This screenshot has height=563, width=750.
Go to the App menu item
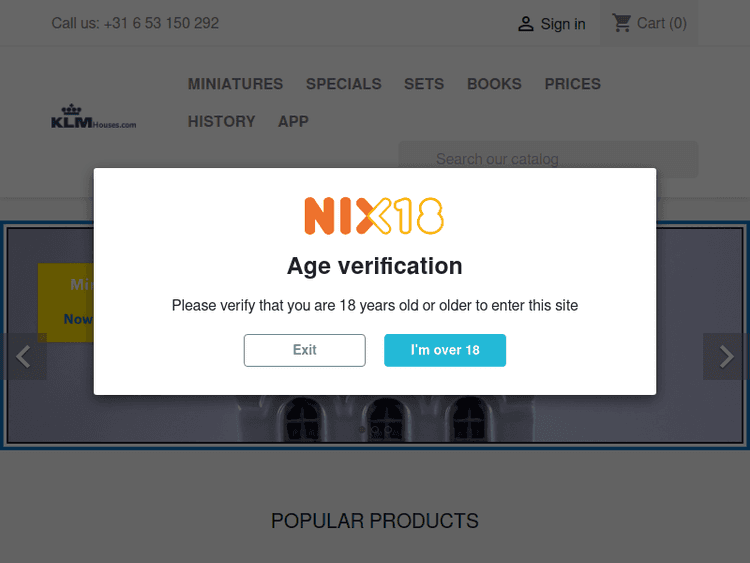293,121
